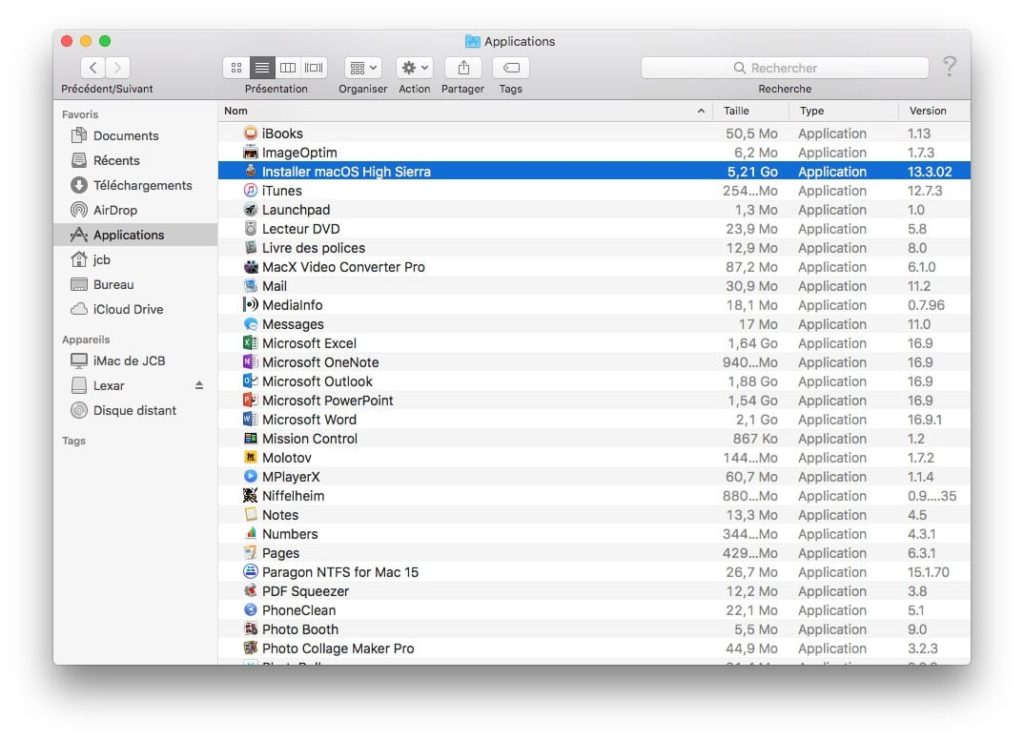Image resolution: width=1024 pixels, height=741 pixels.
Task: Go forward with the Suivant arrow
Action: click(118, 67)
